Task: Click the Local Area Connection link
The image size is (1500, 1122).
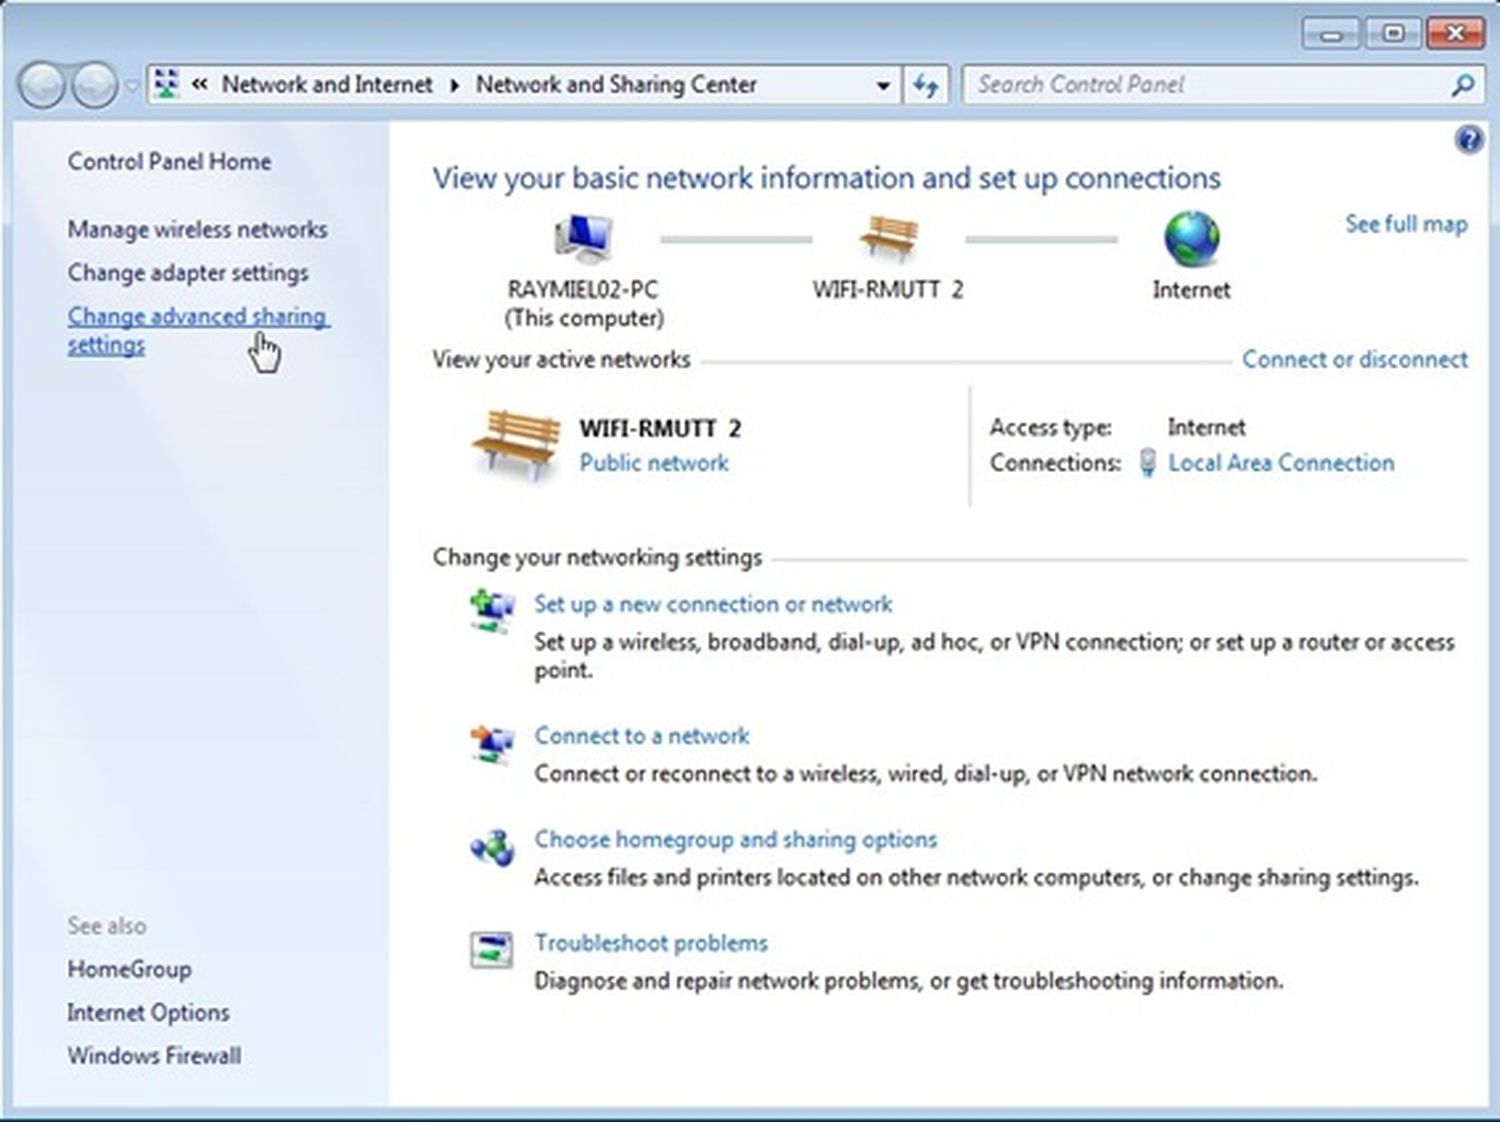Action: point(1281,463)
